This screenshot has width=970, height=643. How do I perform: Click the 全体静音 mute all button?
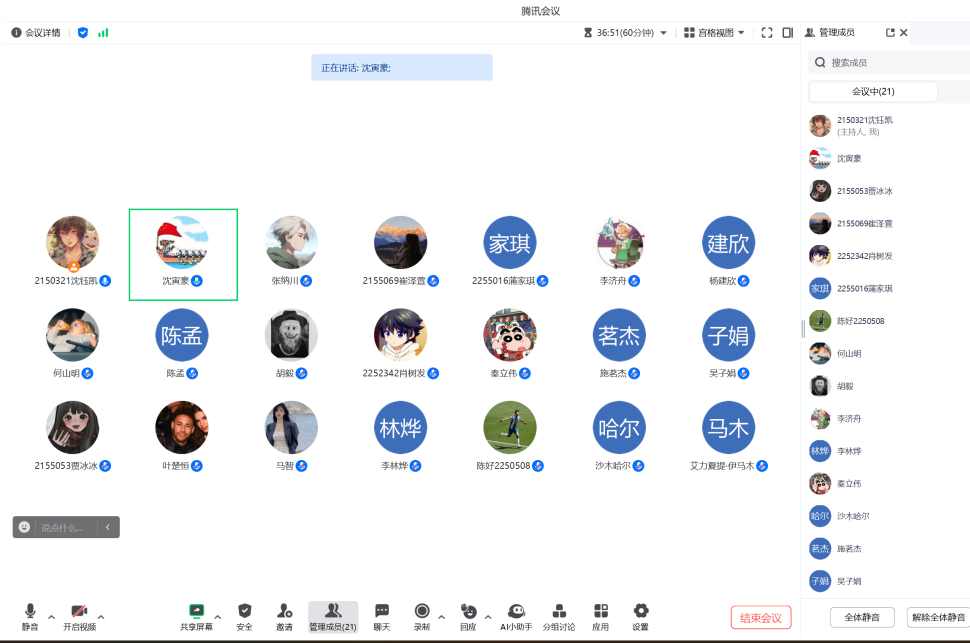[862, 617]
